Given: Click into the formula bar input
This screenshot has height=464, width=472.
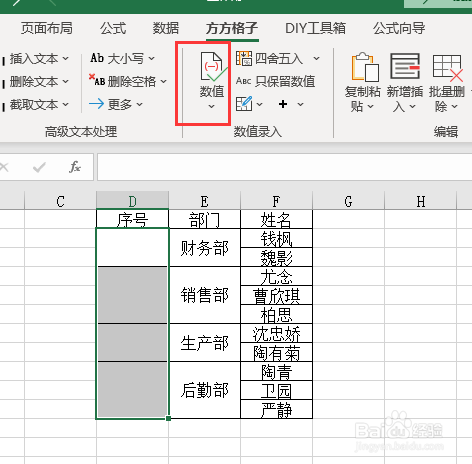Looking at the screenshot, I should tap(285, 167).
